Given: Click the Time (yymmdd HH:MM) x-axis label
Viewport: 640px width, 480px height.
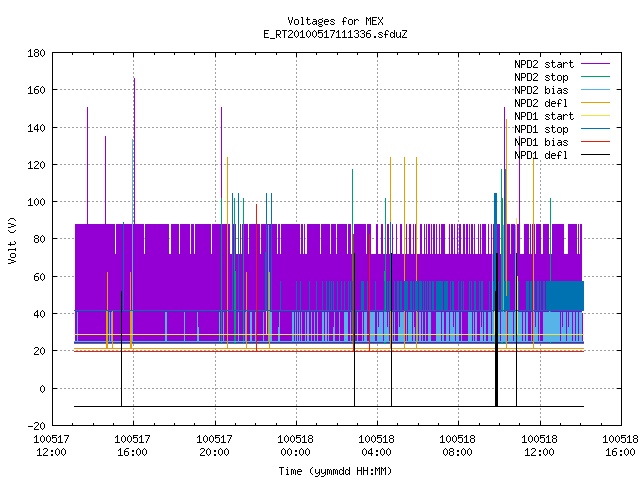Looking at the screenshot, I should click(x=335, y=471).
